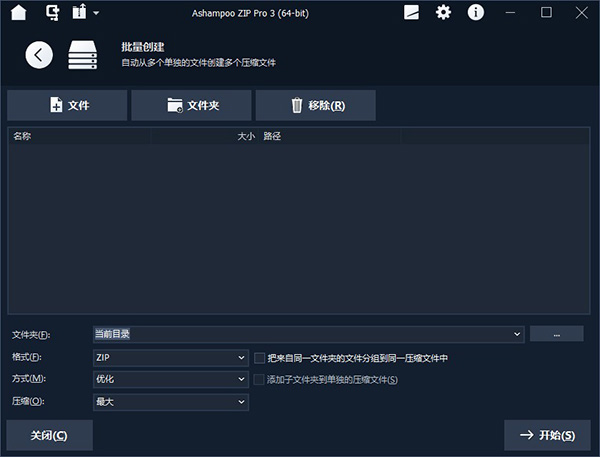The width and height of the screenshot is (600, 457).
Task: Go back with the round back arrow
Action: (x=39, y=55)
